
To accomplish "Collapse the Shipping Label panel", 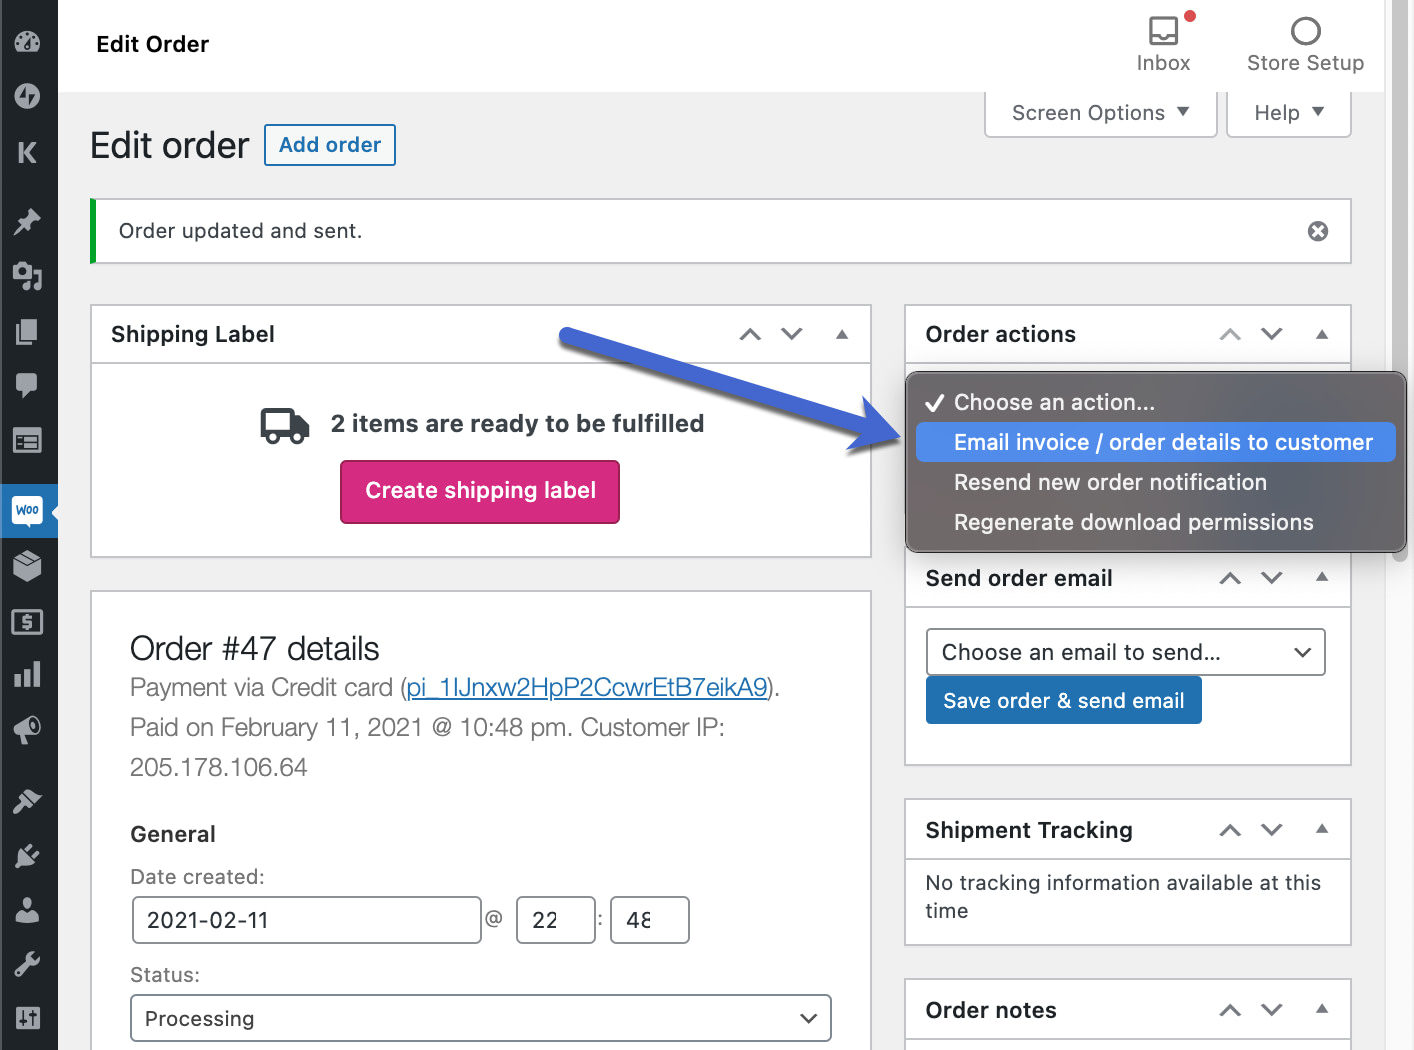I will tap(841, 333).
